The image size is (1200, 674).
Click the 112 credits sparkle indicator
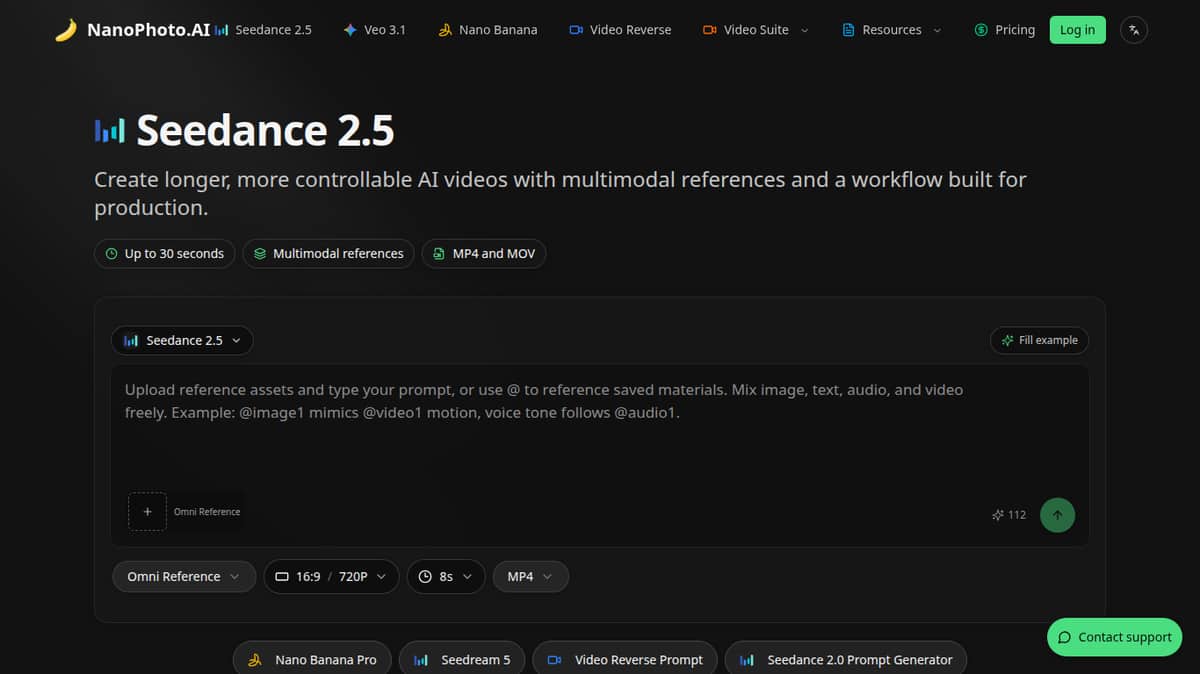coord(1008,515)
